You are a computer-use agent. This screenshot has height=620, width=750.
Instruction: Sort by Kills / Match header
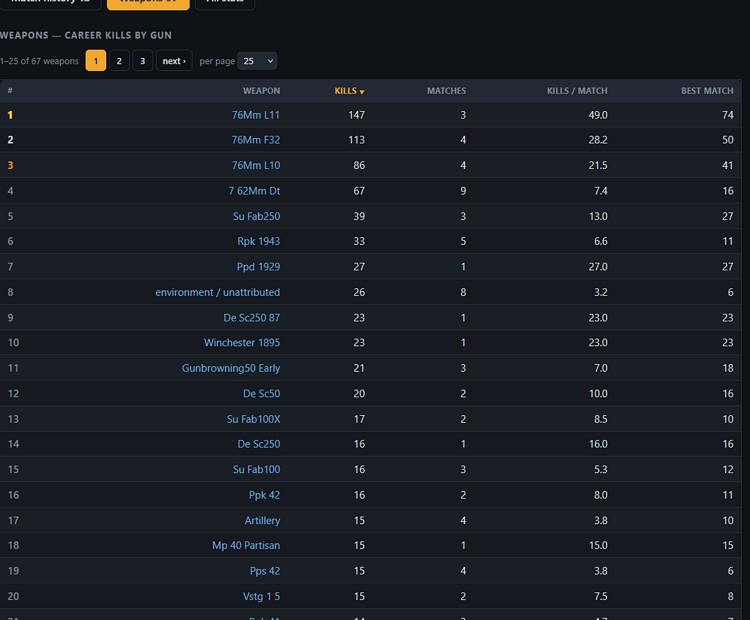pyautogui.click(x=577, y=91)
